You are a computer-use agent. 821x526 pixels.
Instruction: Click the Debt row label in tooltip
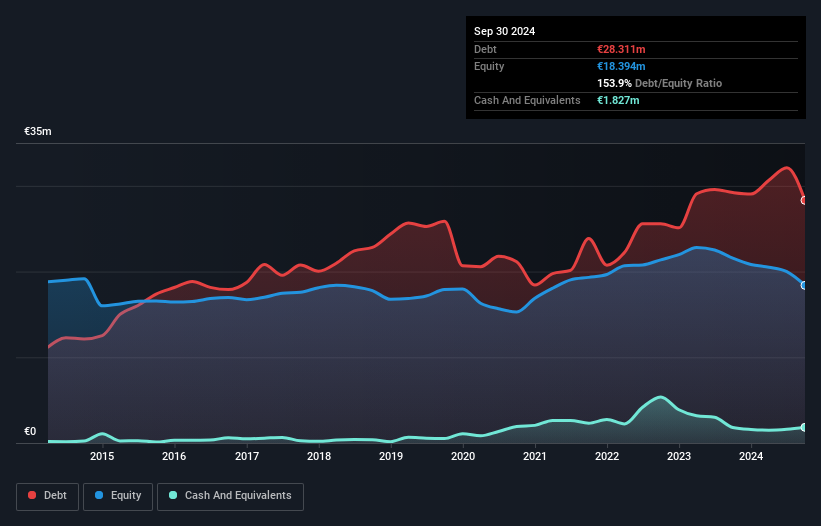tap(485, 49)
